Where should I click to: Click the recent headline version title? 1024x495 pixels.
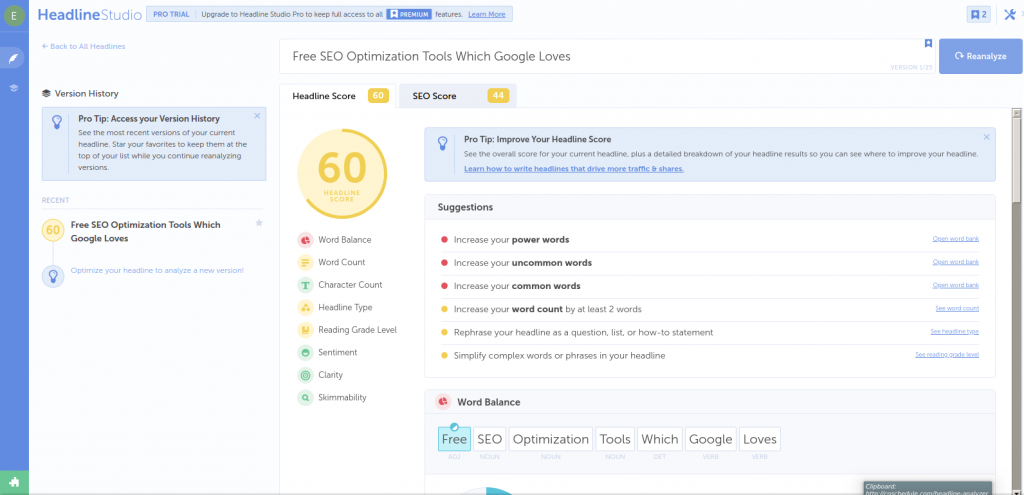(146, 231)
